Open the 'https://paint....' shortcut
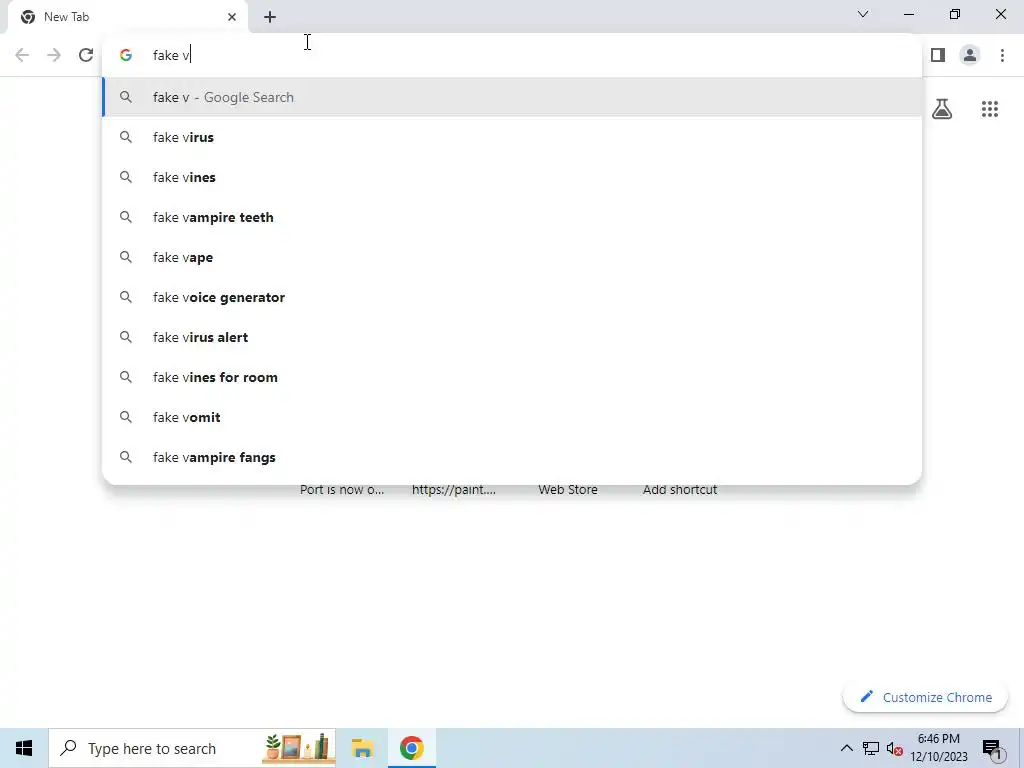The image size is (1024, 768). coord(454,490)
